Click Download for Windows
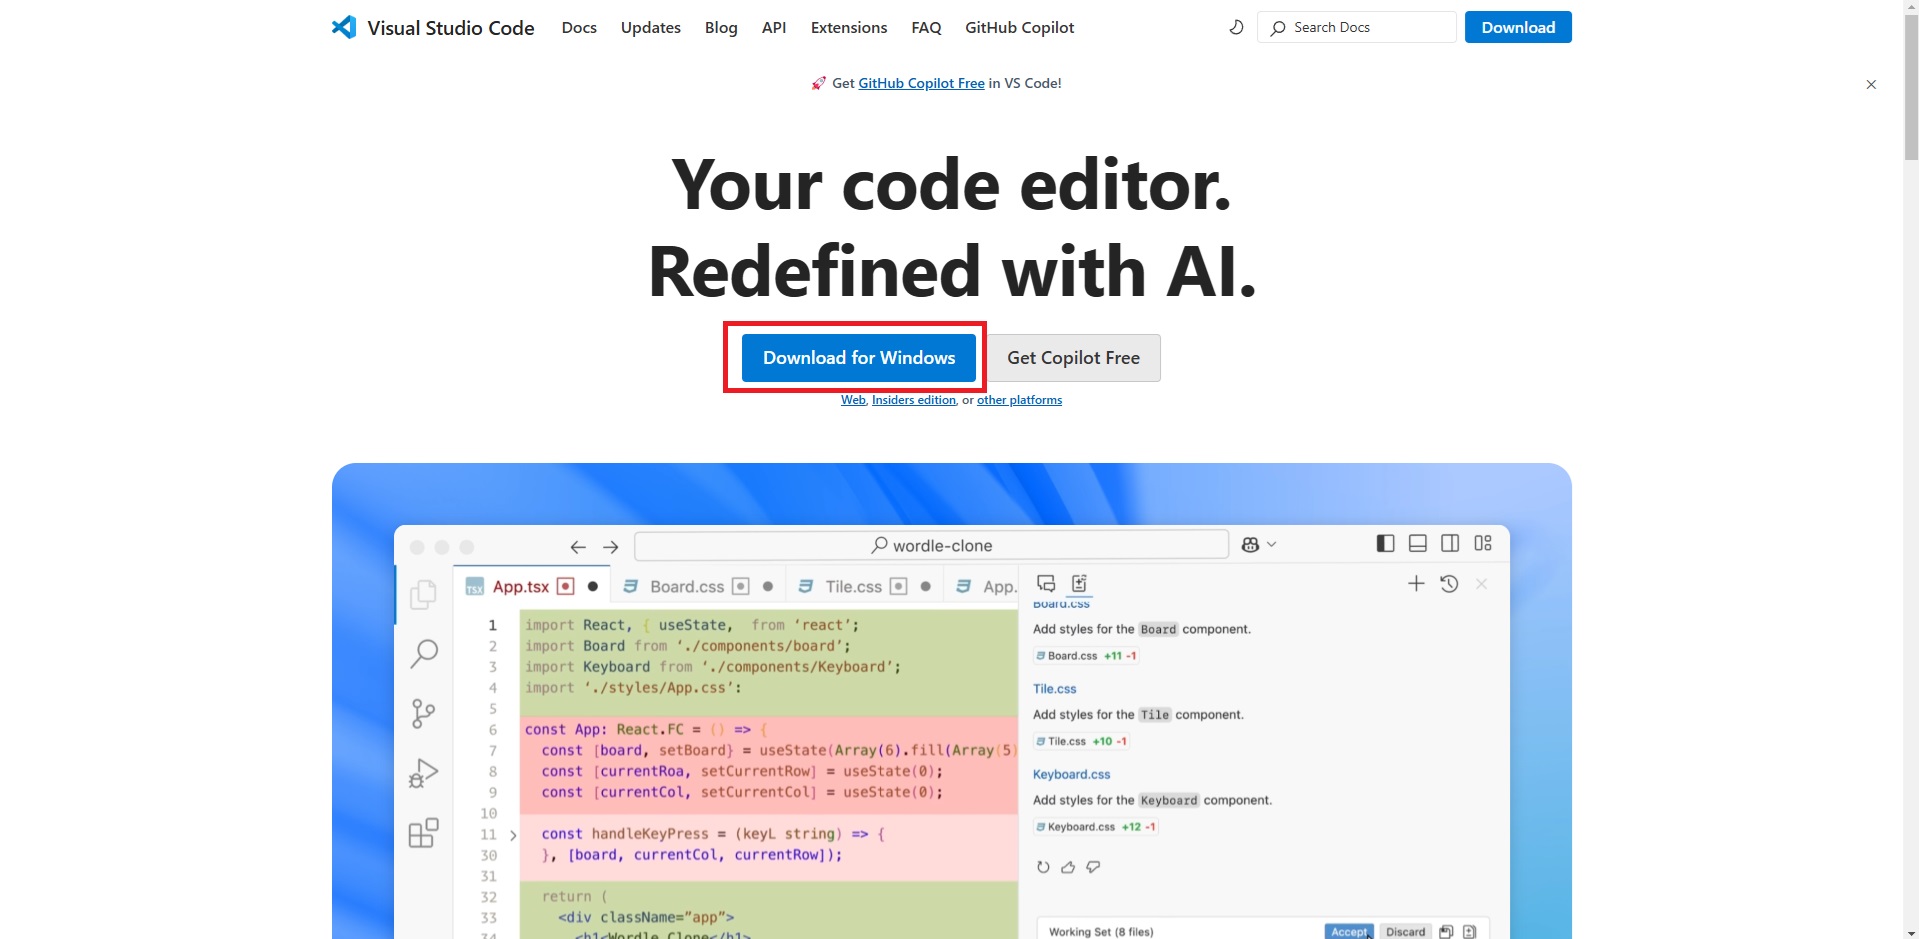The height and width of the screenshot is (939, 1919). tap(859, 358)
